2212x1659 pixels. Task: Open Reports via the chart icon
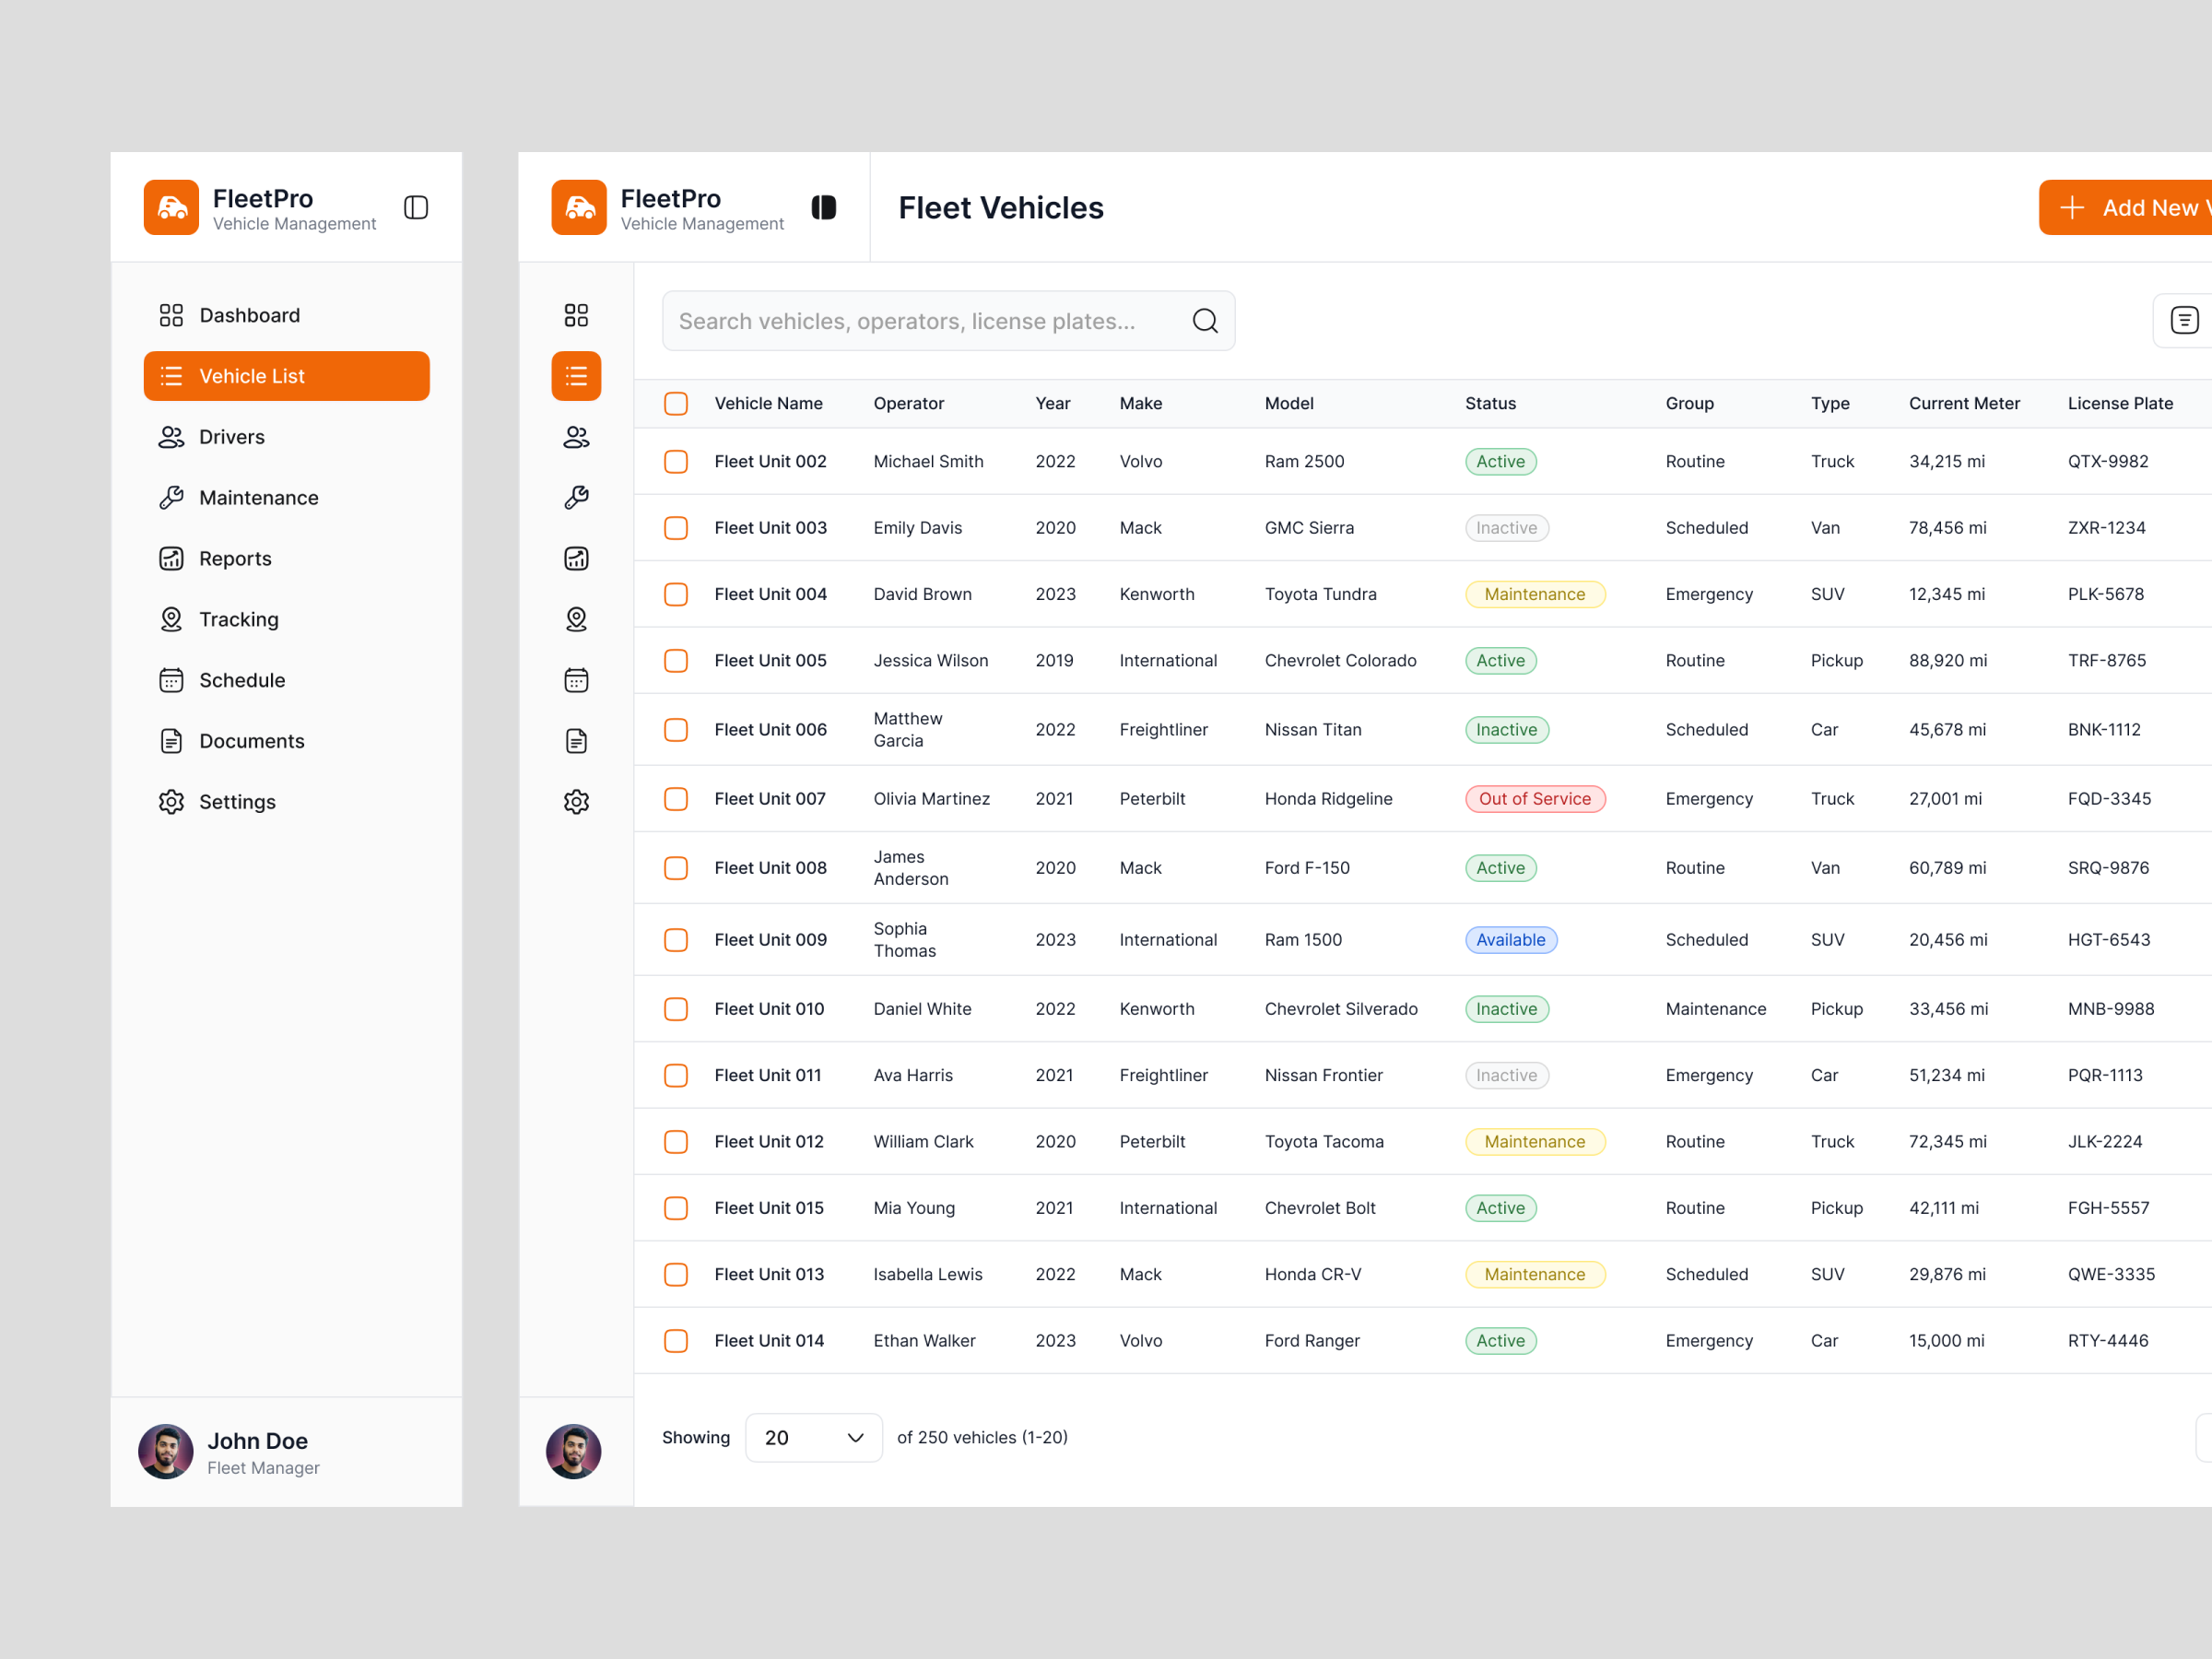coord(576,558)
